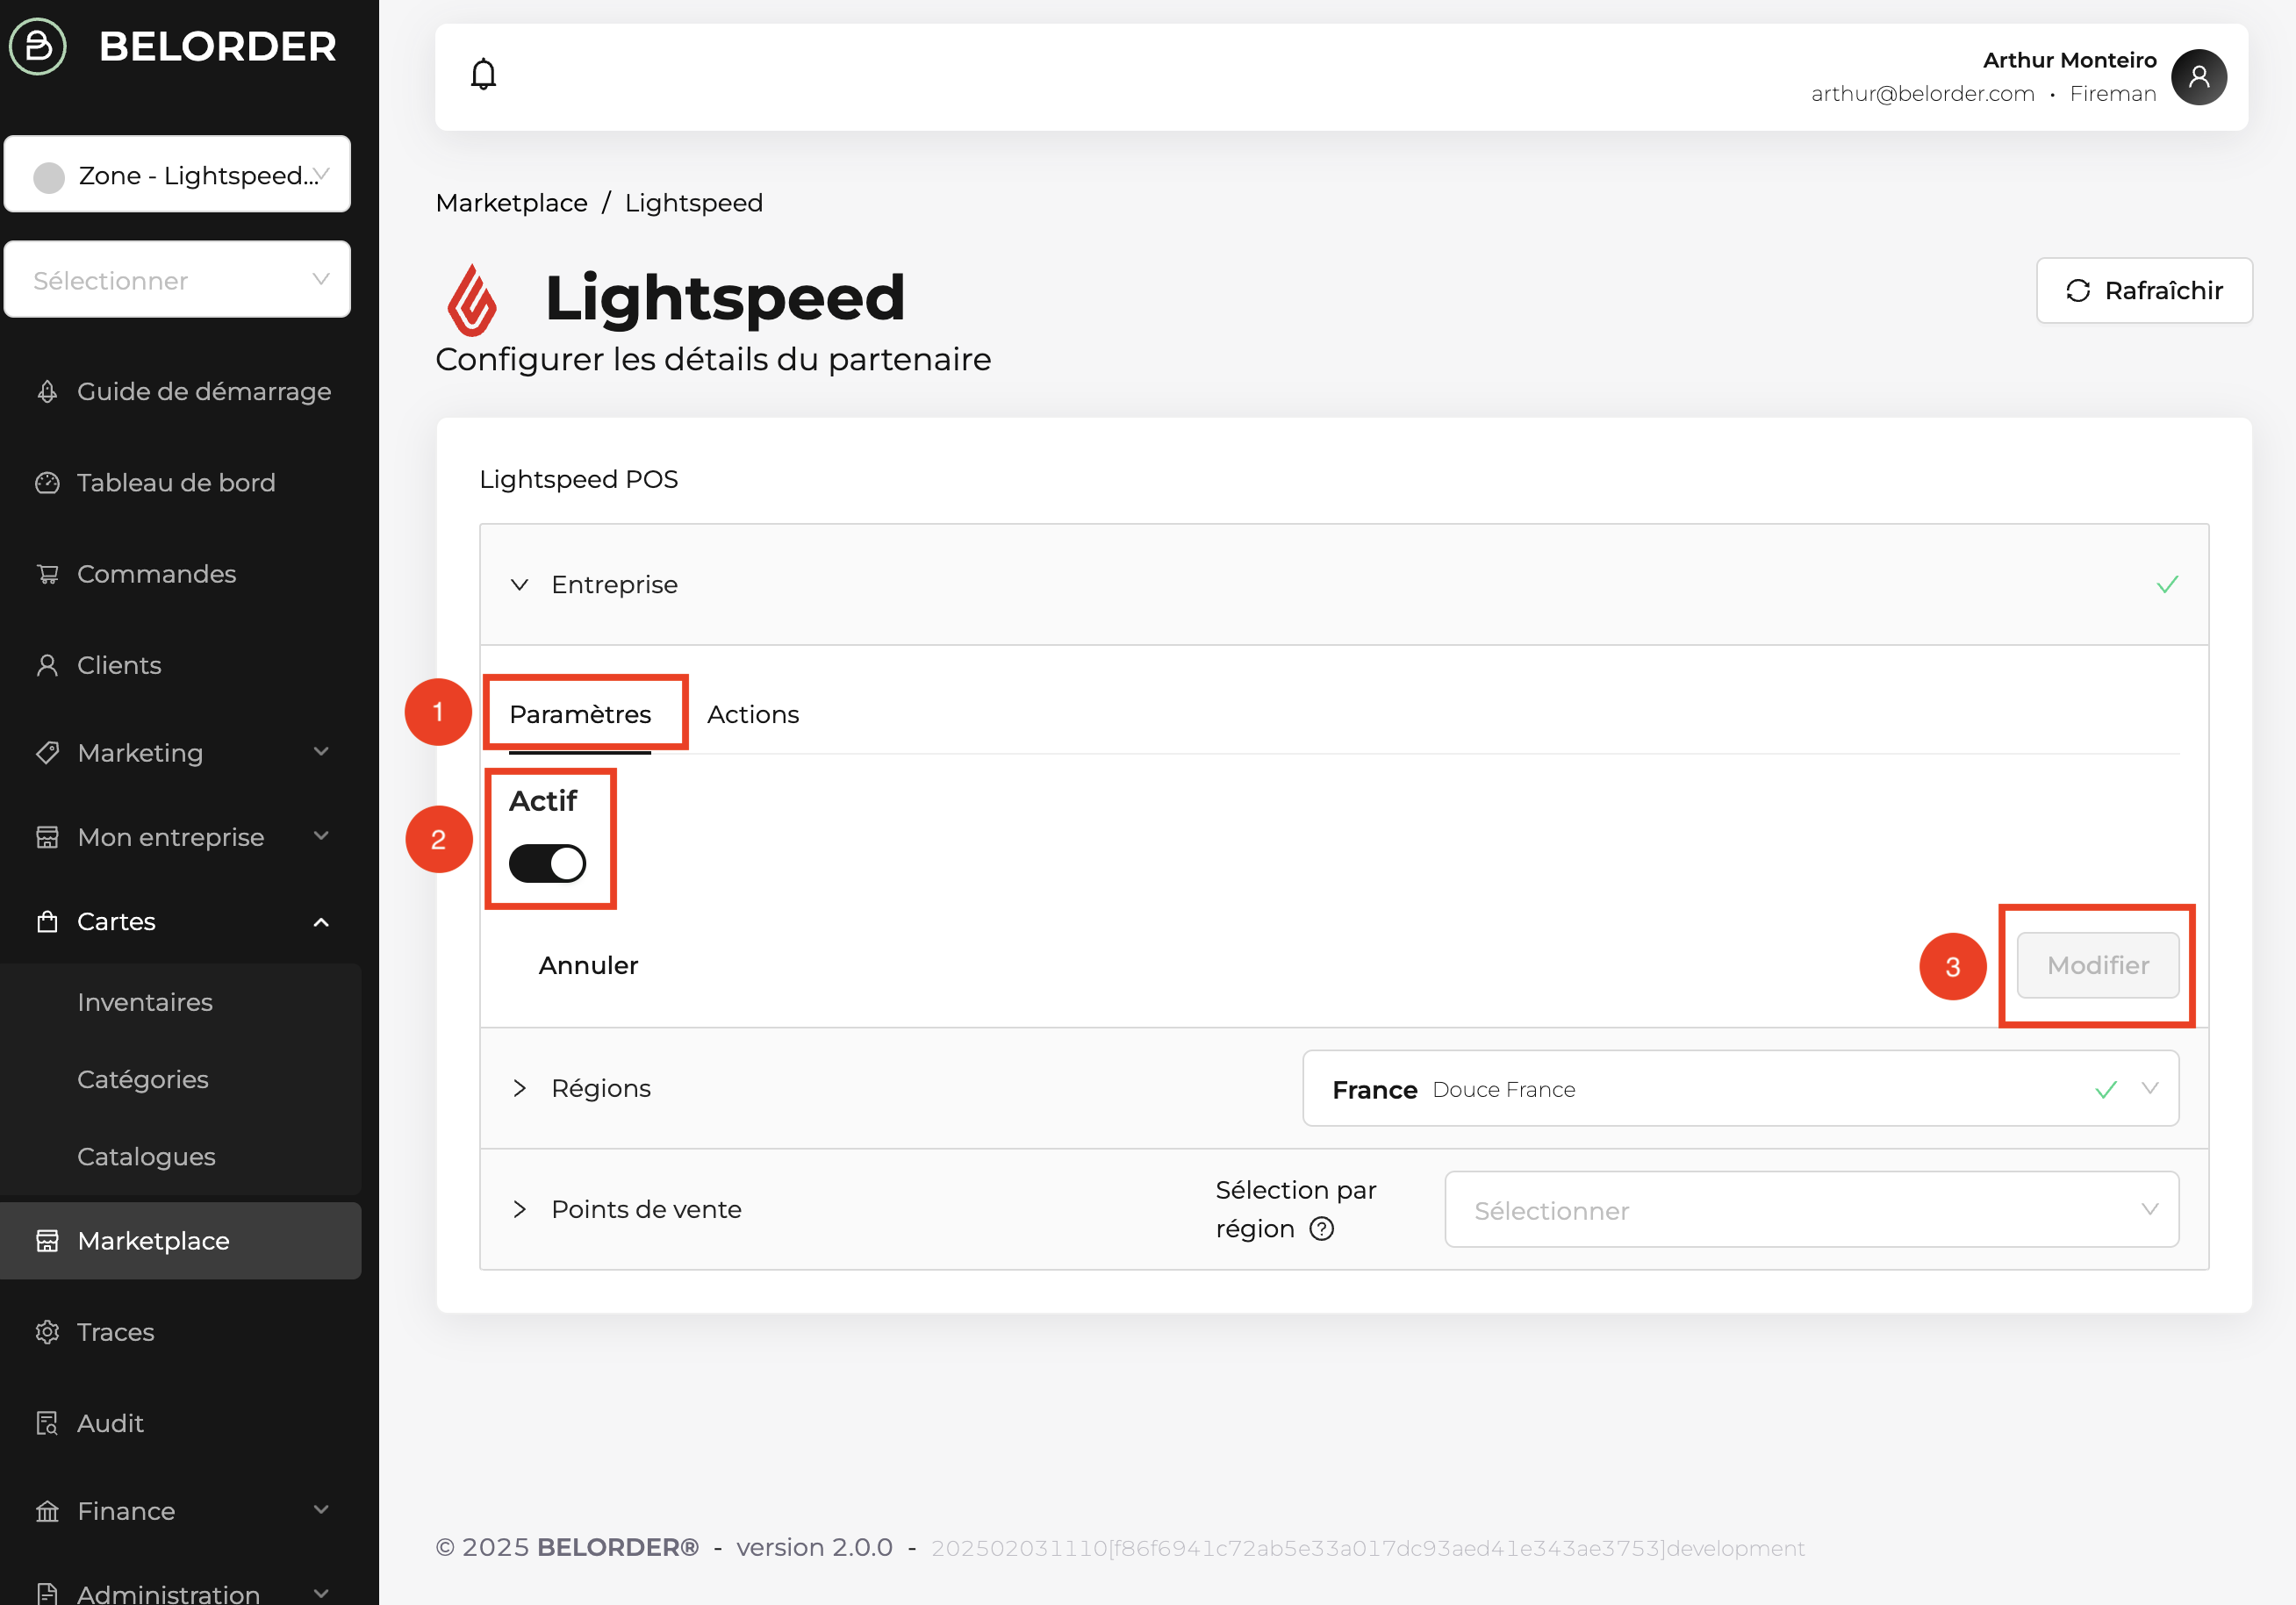Screen dimensions: 2296x1605
Task: Click the BELORDER brand name
Action: point(218,46)
